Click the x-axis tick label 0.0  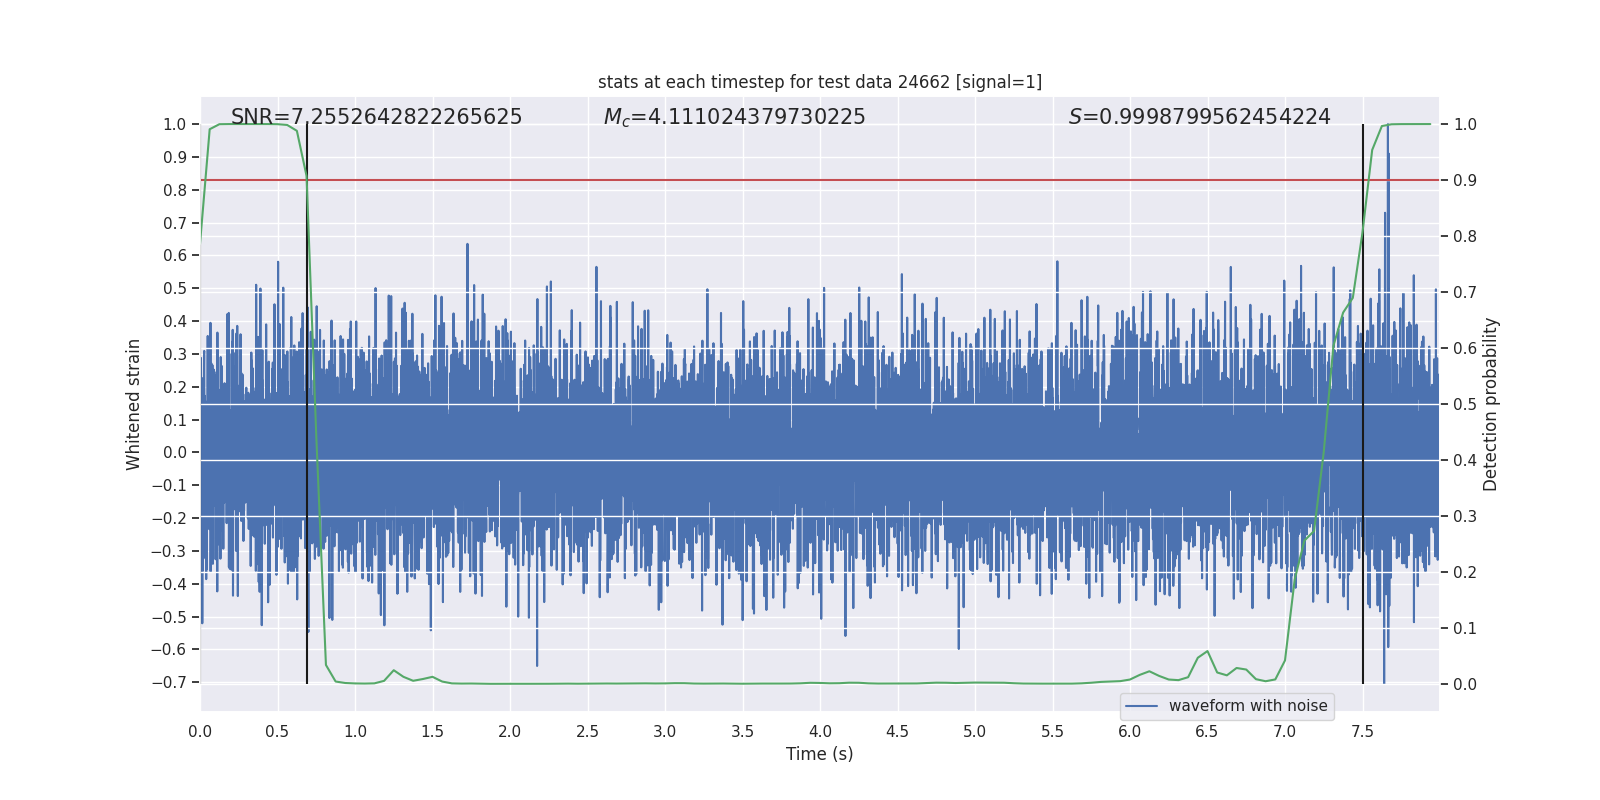pyautogui.click(x=200, y=732)
